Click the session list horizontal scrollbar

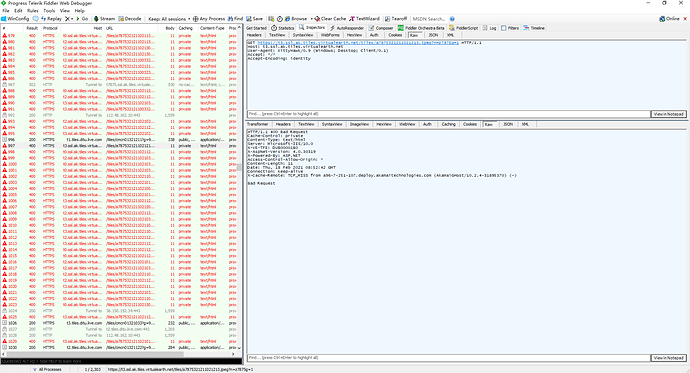point(95,354)
